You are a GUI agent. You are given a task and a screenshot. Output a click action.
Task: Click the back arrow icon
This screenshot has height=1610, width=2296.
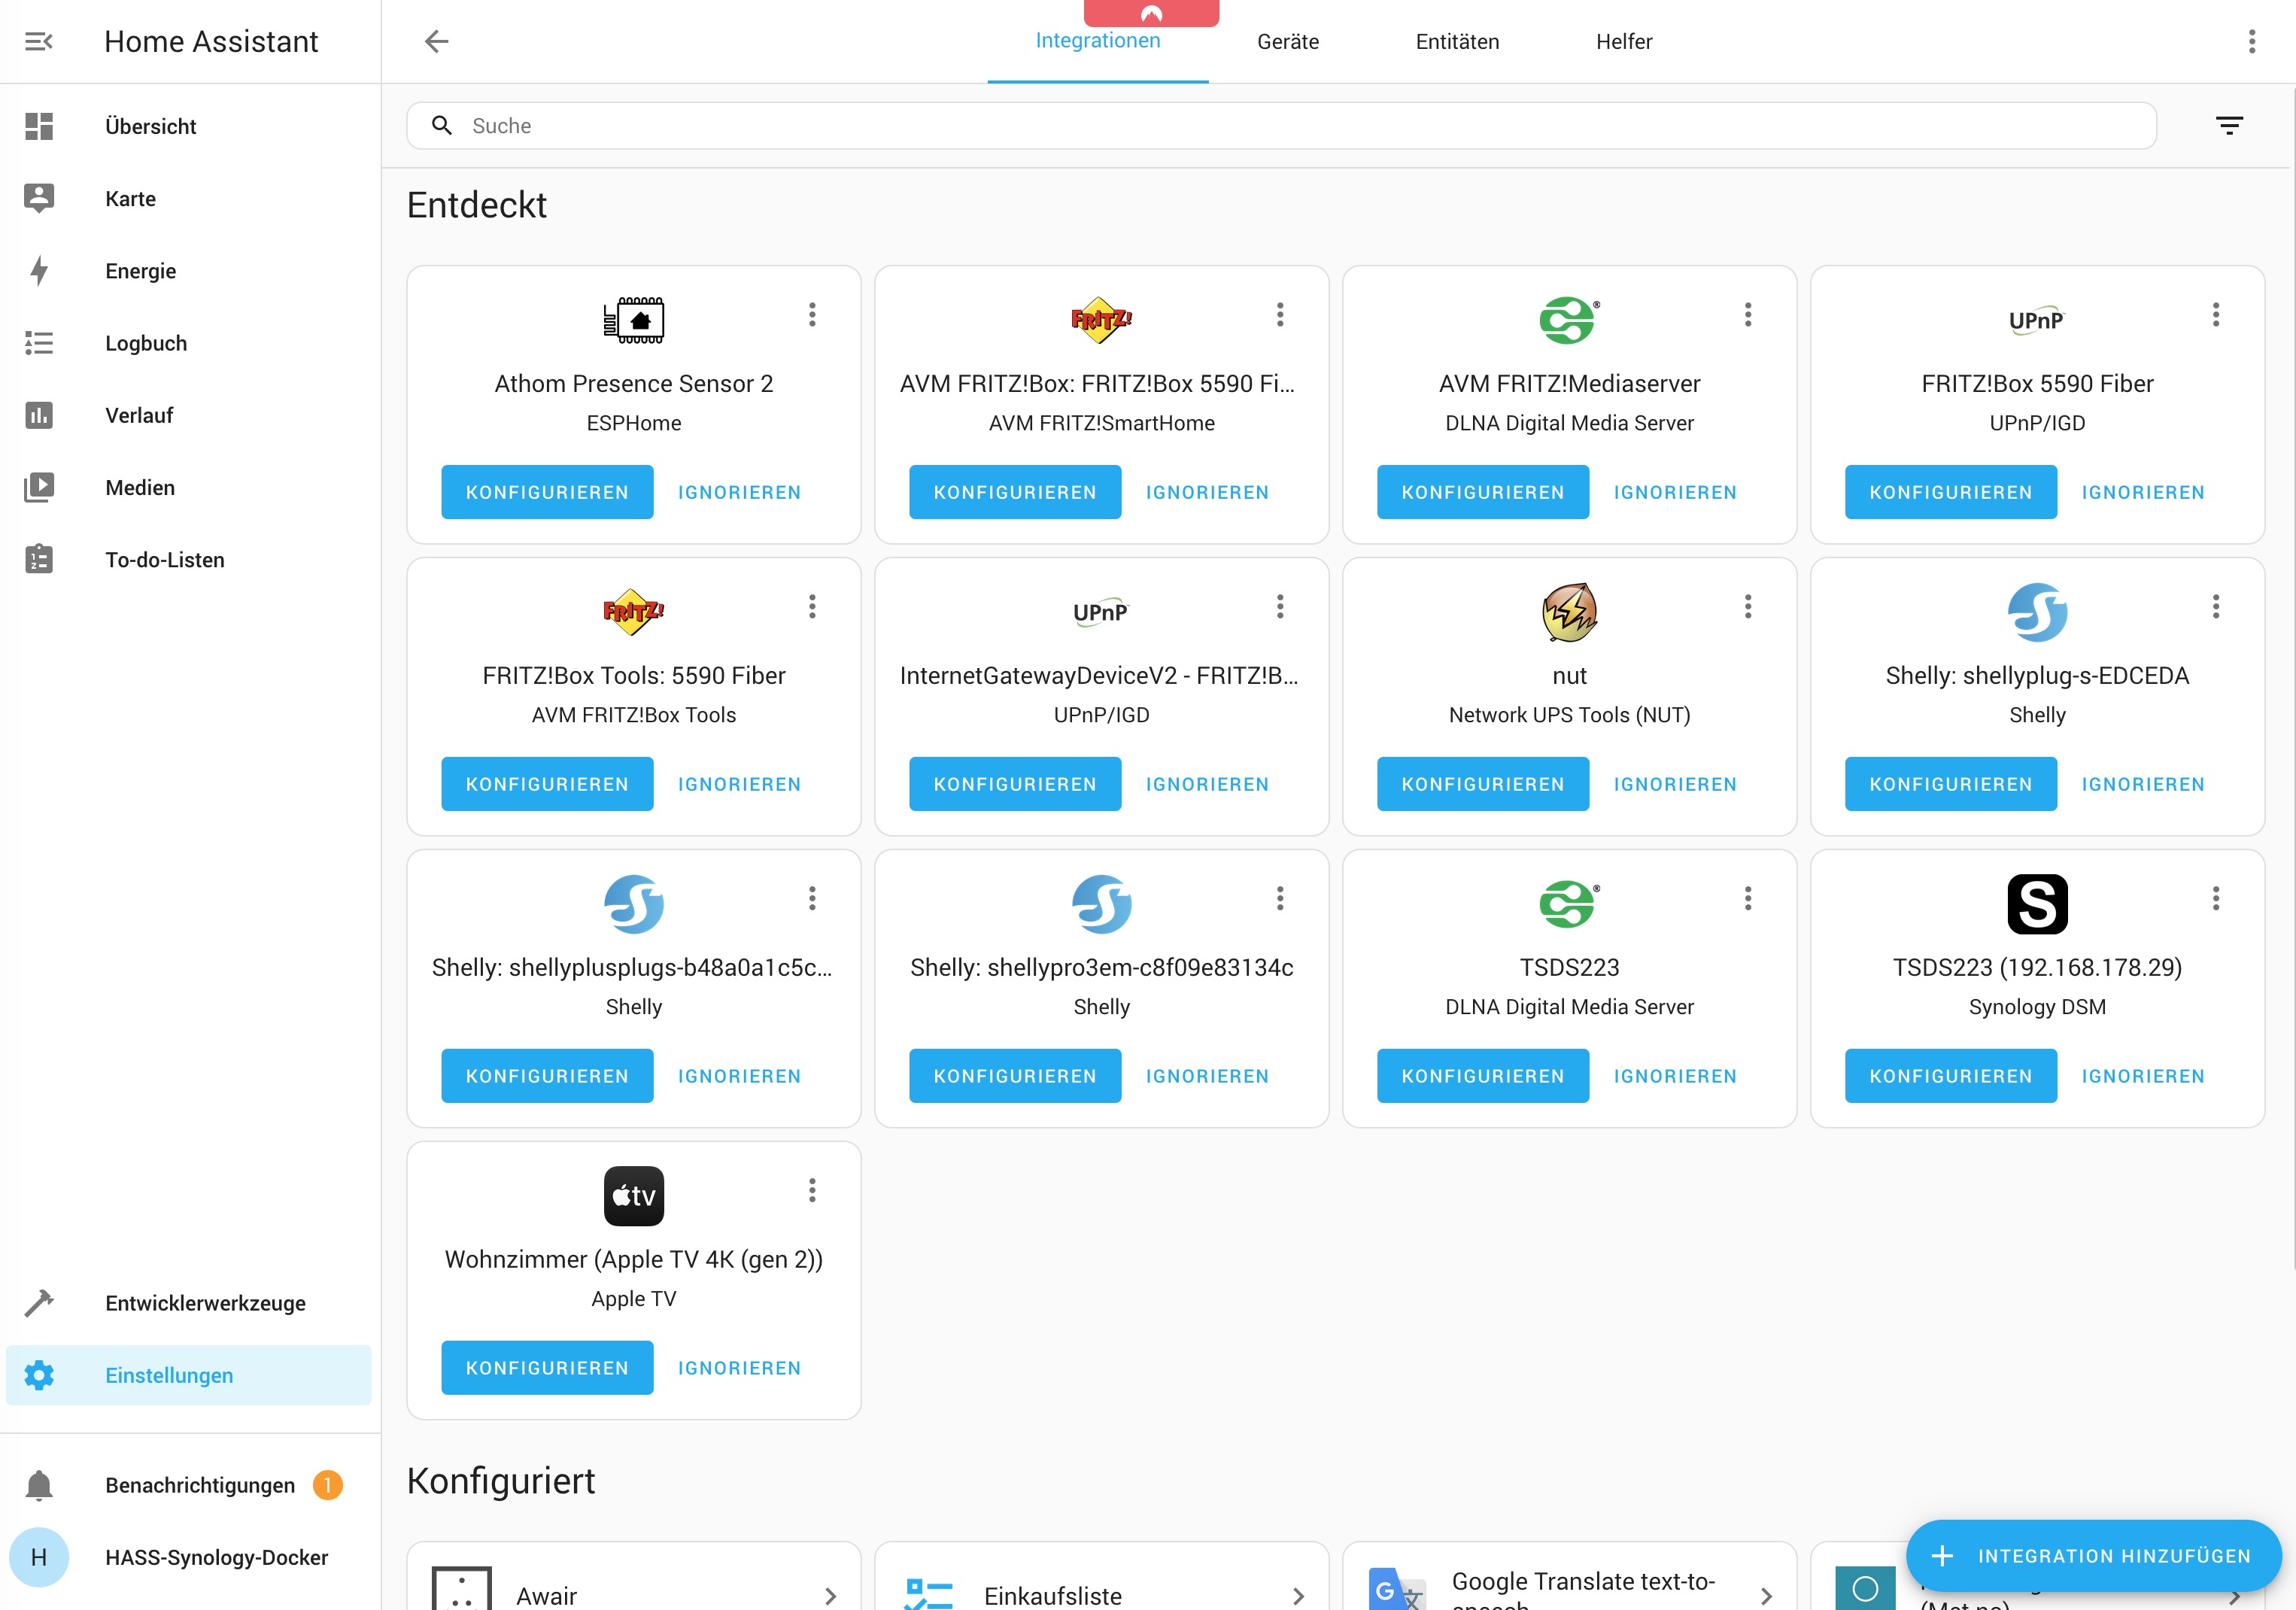point(436,41)
